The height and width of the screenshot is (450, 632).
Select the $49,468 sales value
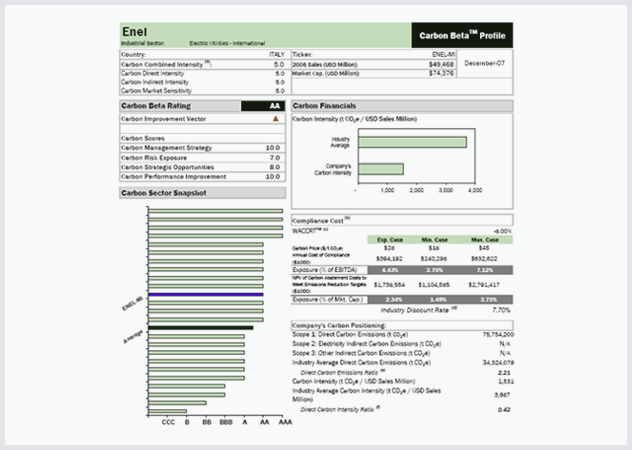(441, 65)
